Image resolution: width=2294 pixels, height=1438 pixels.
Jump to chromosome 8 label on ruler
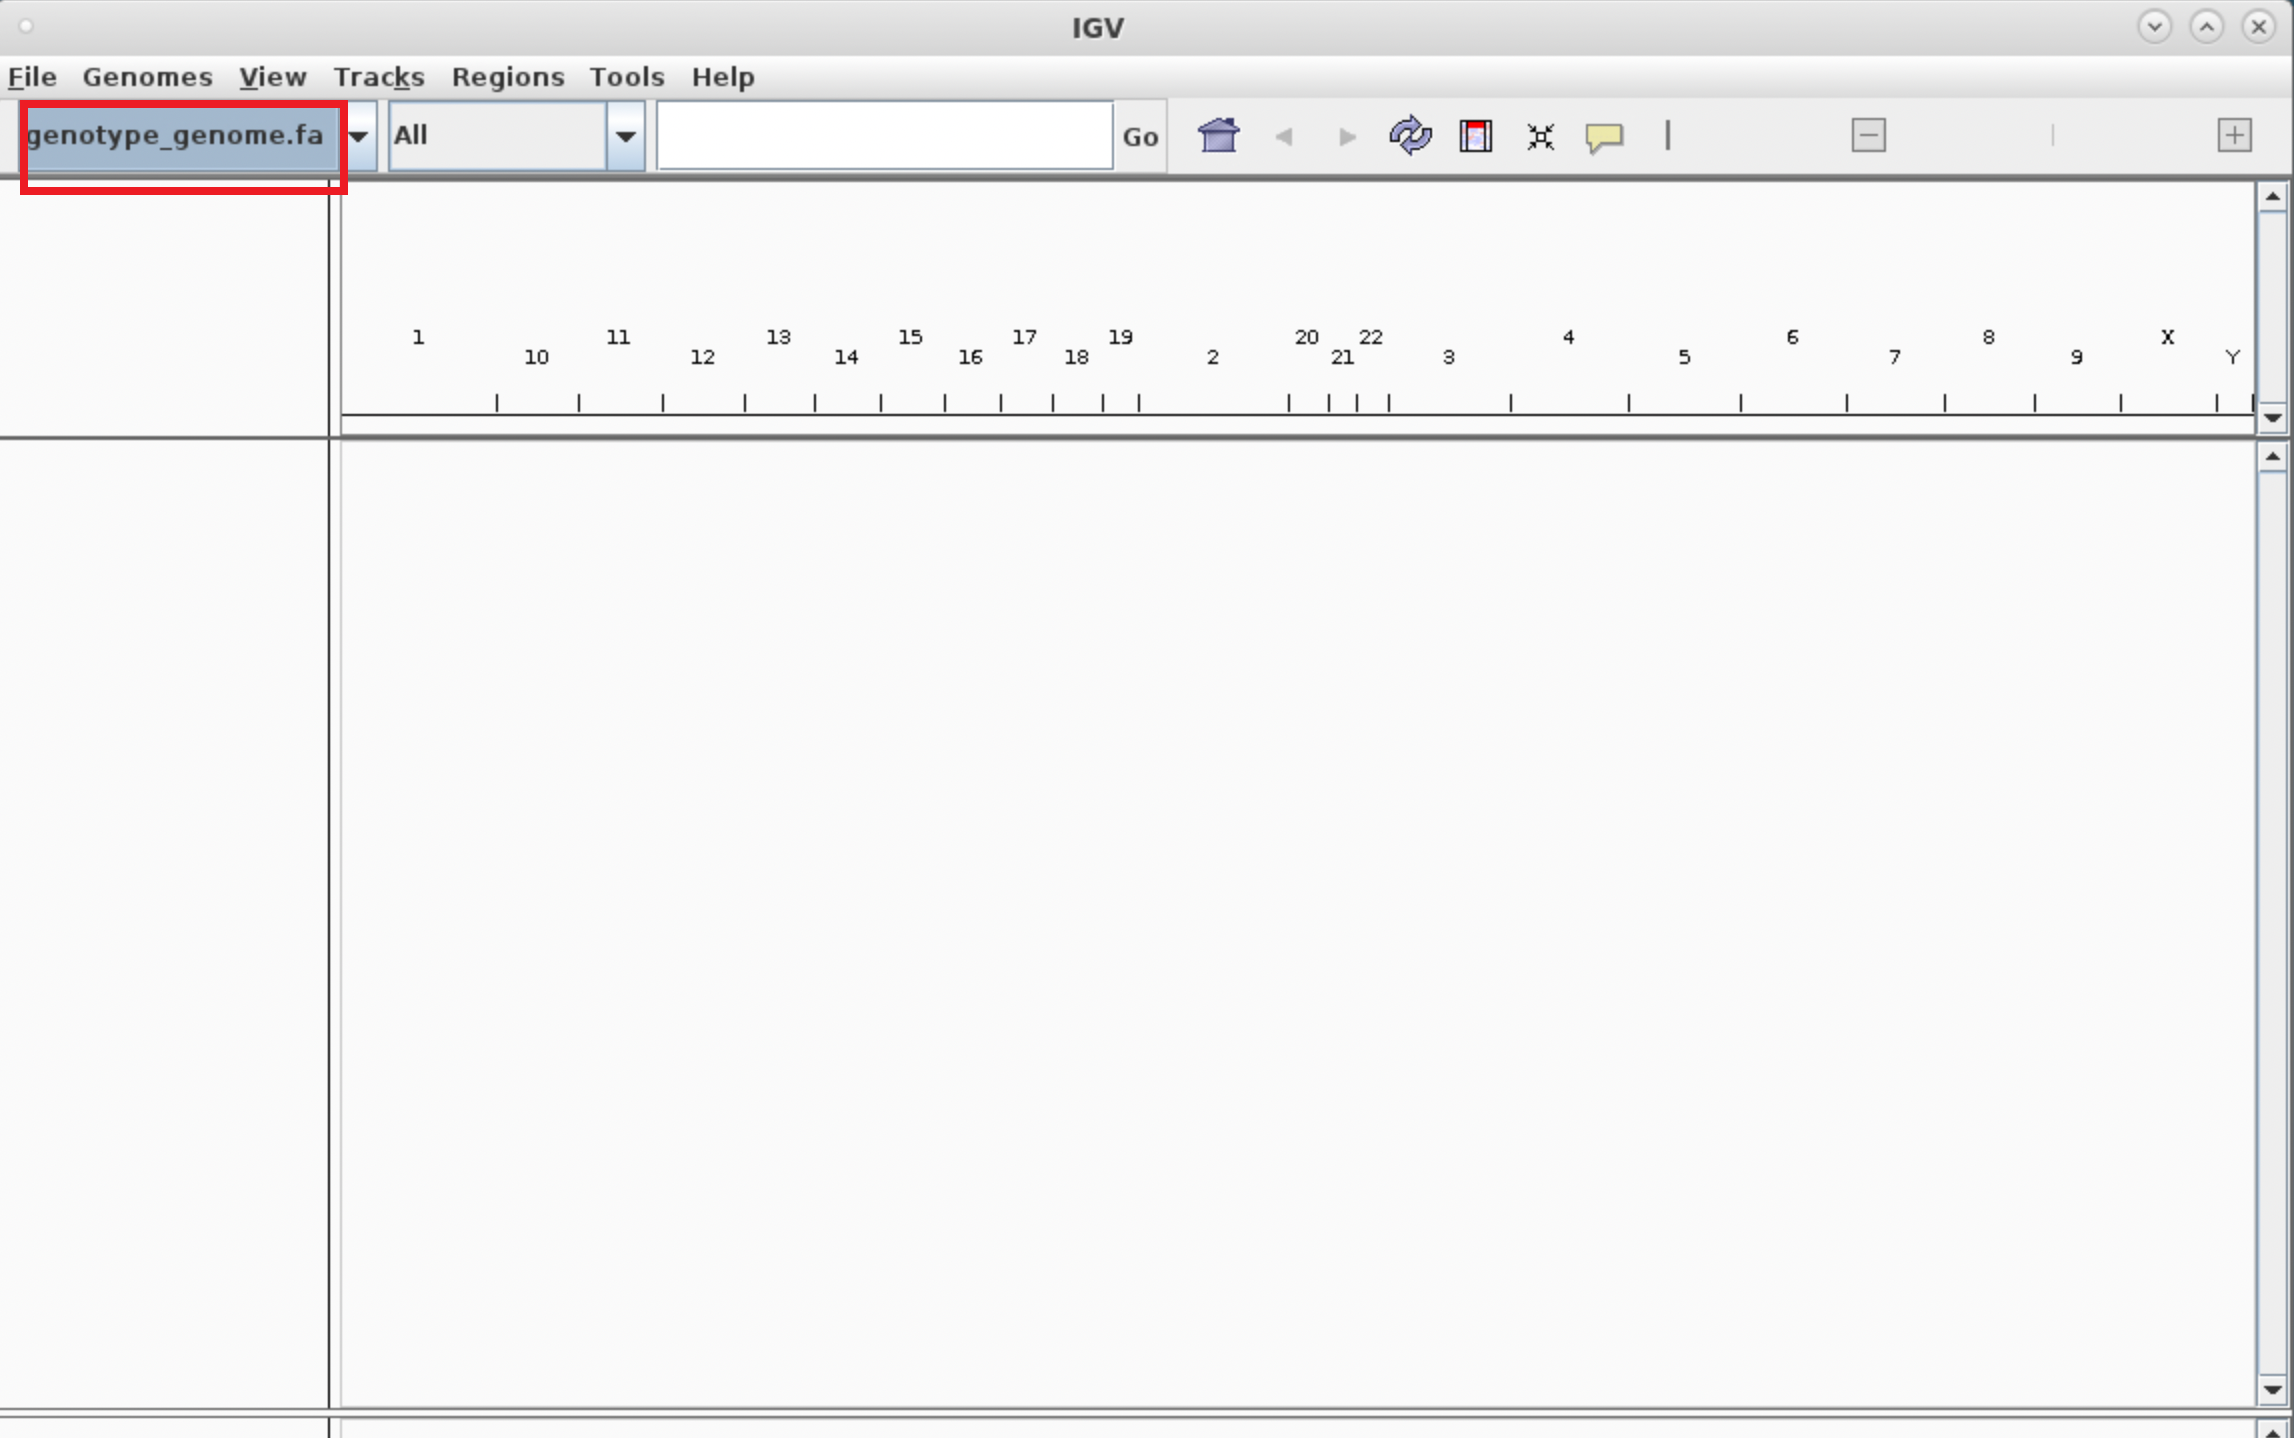1989,337
